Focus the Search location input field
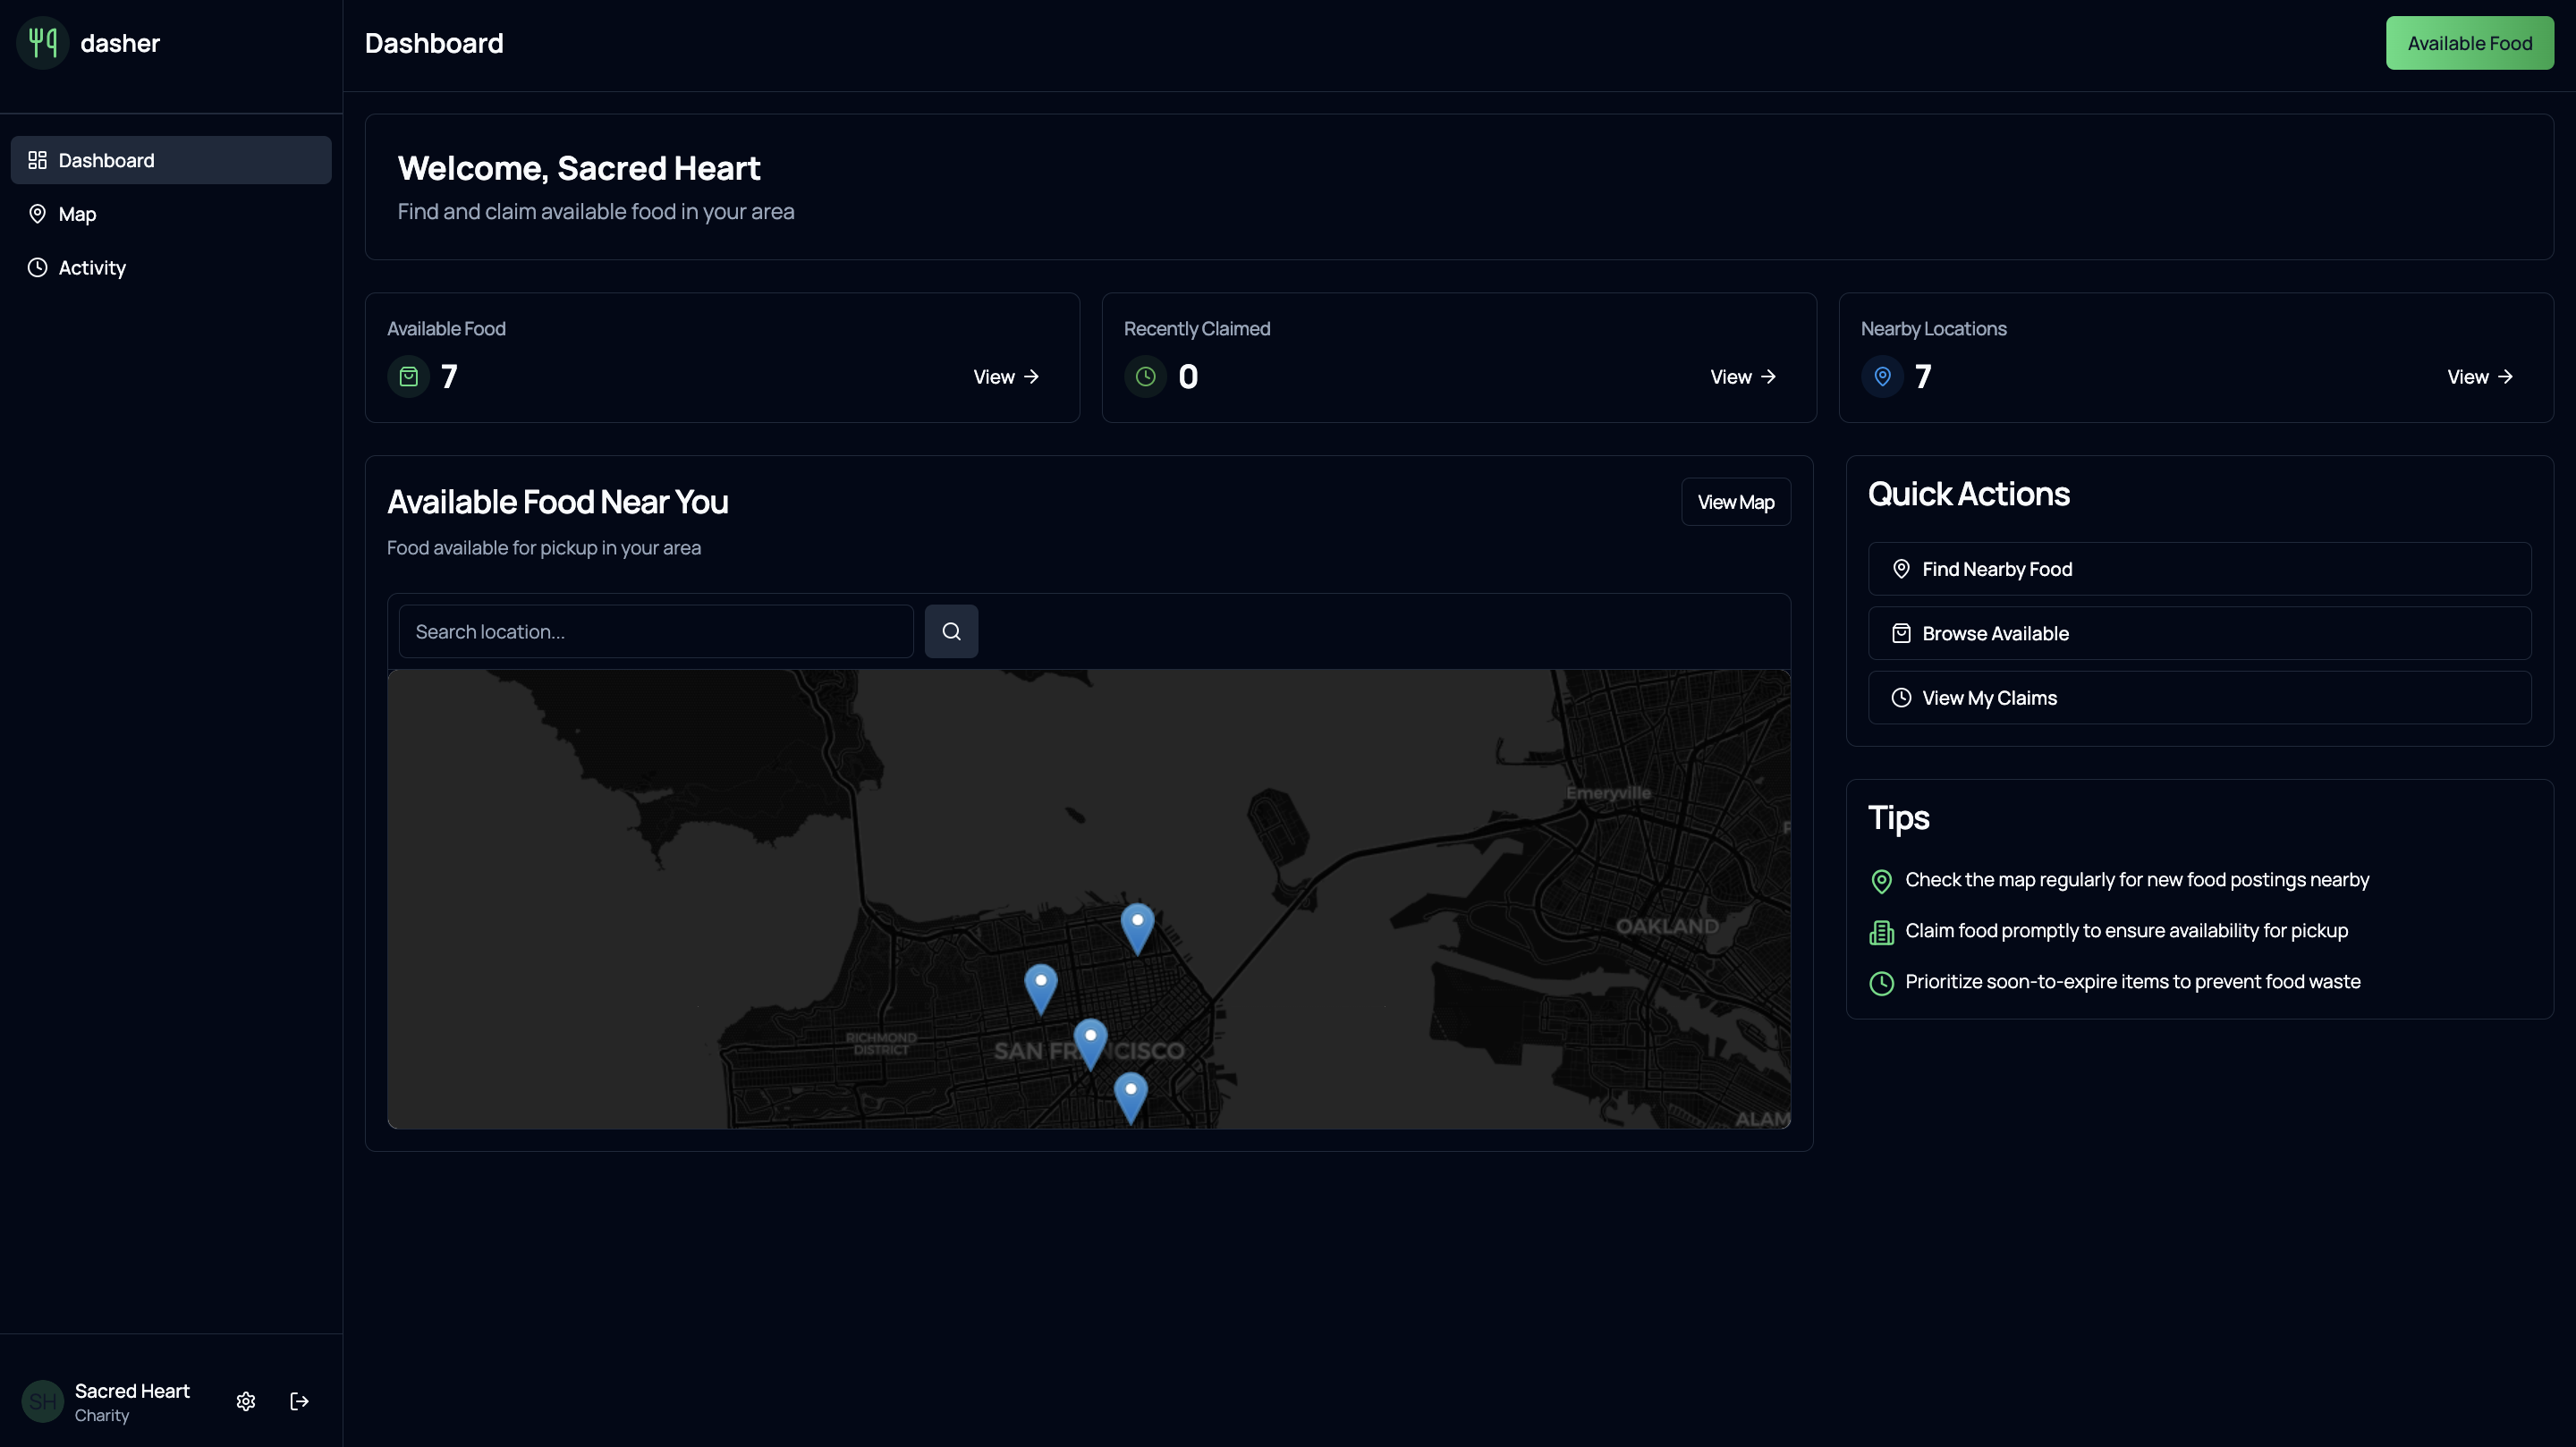This screenshot has height=1447, width=2576. [x=655, y=632]
